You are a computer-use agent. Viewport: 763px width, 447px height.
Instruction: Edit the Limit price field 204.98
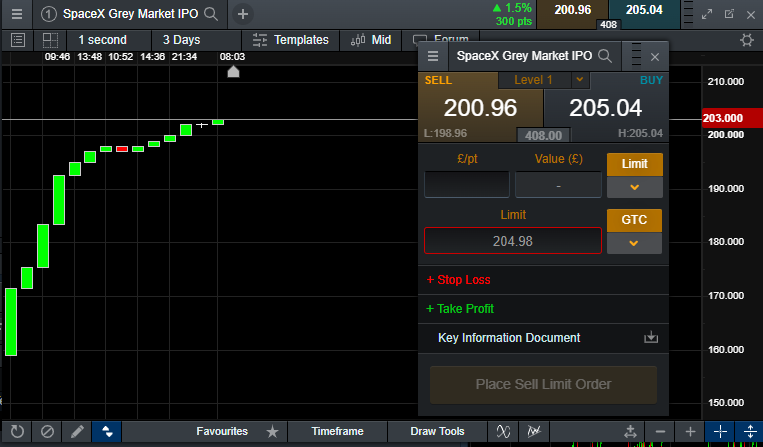513,241
